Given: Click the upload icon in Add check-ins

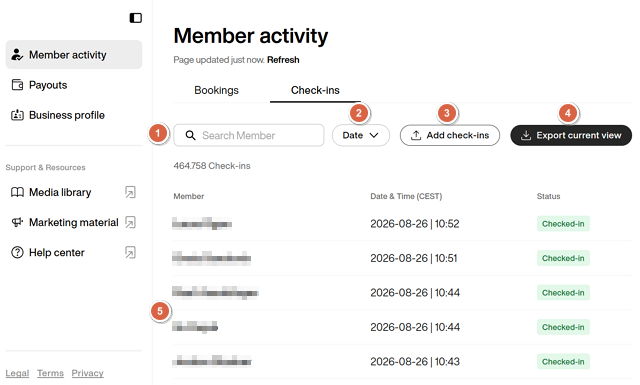Looking at the screenshot, I should 416,135.
